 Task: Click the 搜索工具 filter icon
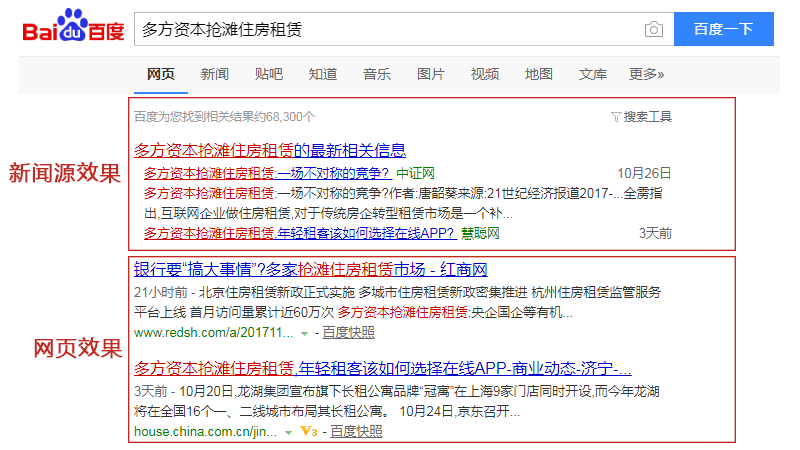click(x=616, y=117)
